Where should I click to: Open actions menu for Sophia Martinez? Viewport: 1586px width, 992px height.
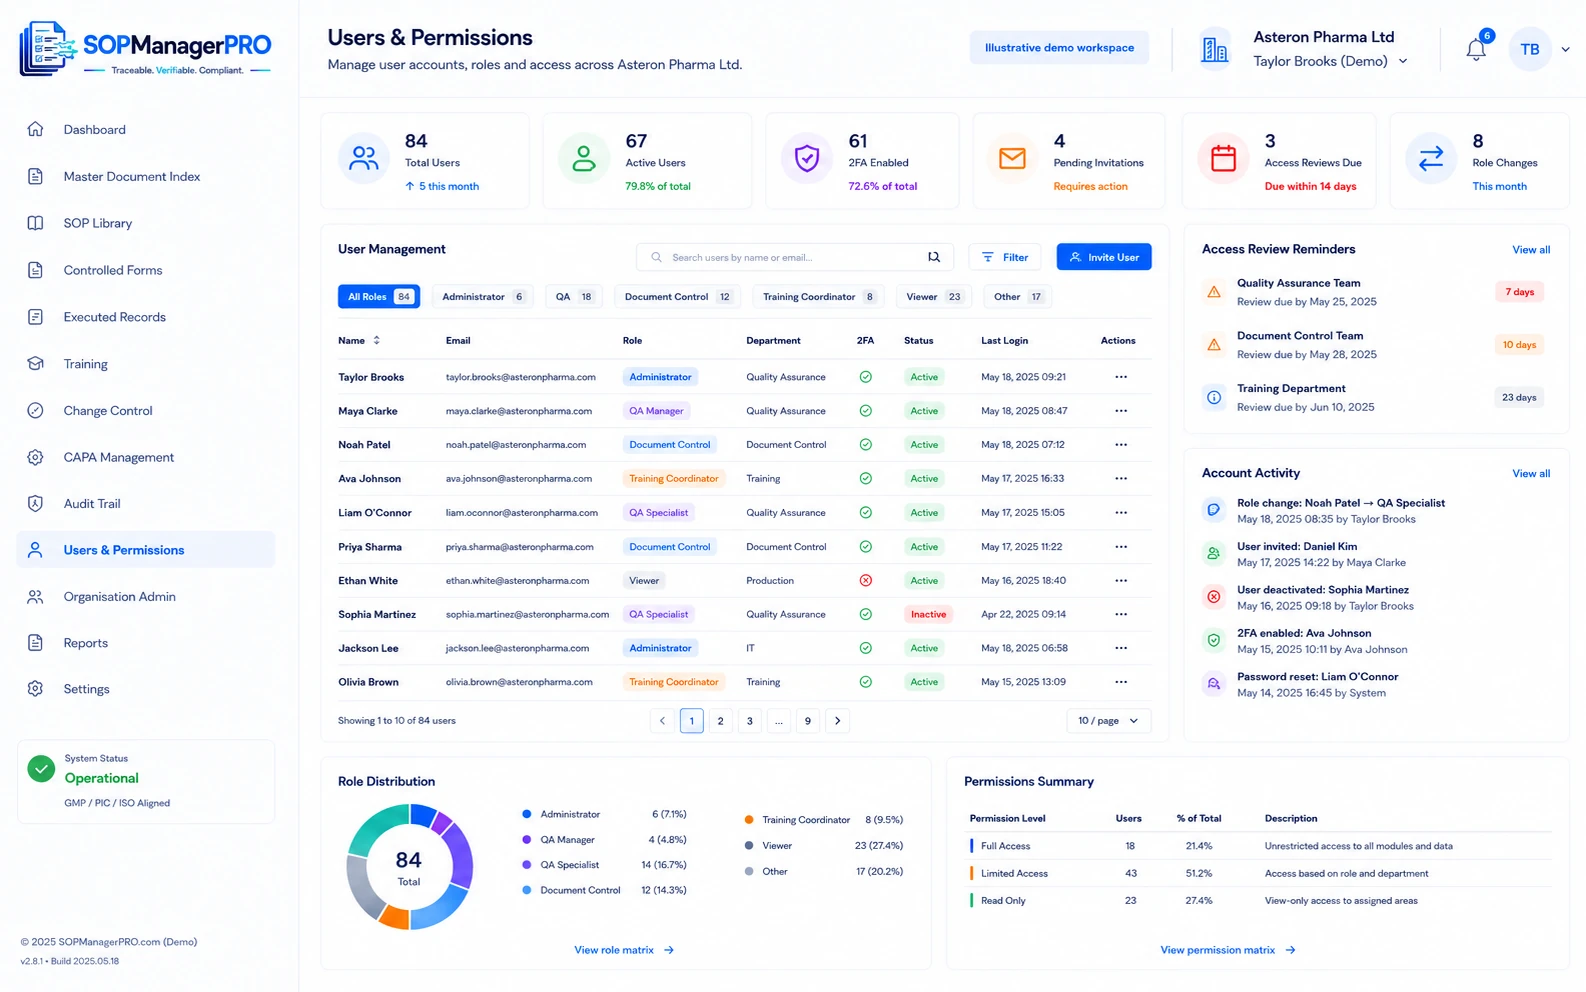[x=1121, y=615]
